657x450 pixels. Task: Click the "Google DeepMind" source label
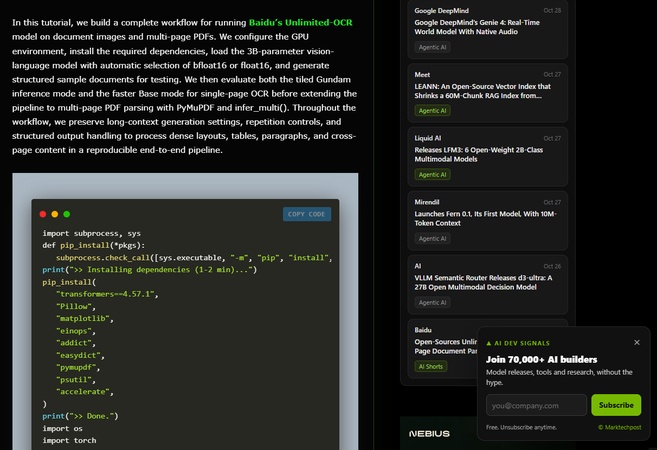tap(442, 11)
